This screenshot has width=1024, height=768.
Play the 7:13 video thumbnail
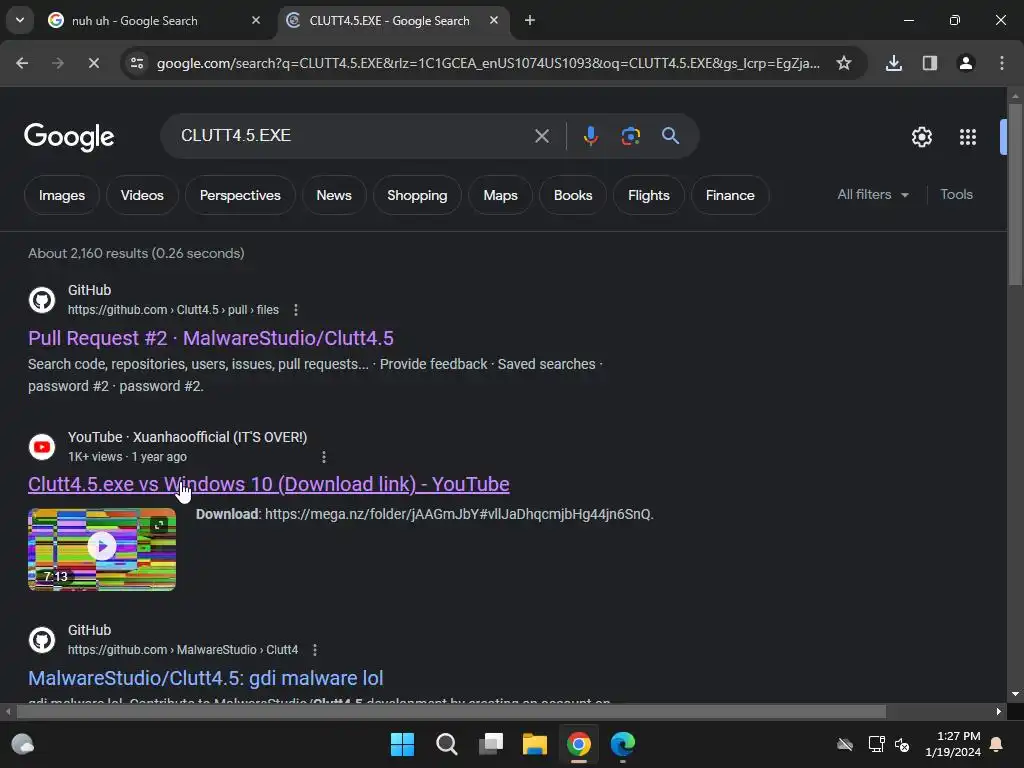point(102,549)
